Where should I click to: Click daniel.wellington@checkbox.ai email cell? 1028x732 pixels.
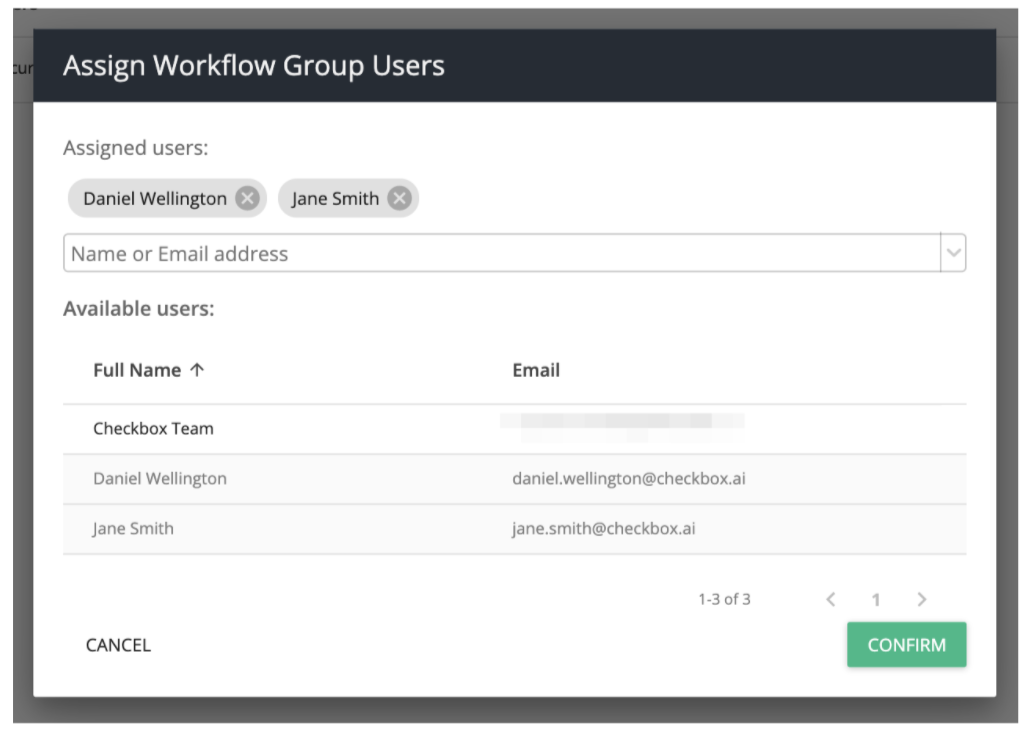[629, 479]
